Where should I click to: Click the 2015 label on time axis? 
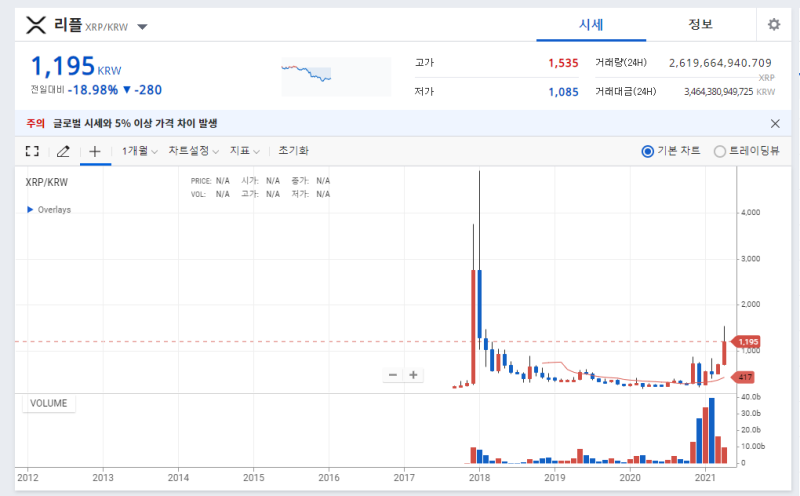click(x=254, y=478)
